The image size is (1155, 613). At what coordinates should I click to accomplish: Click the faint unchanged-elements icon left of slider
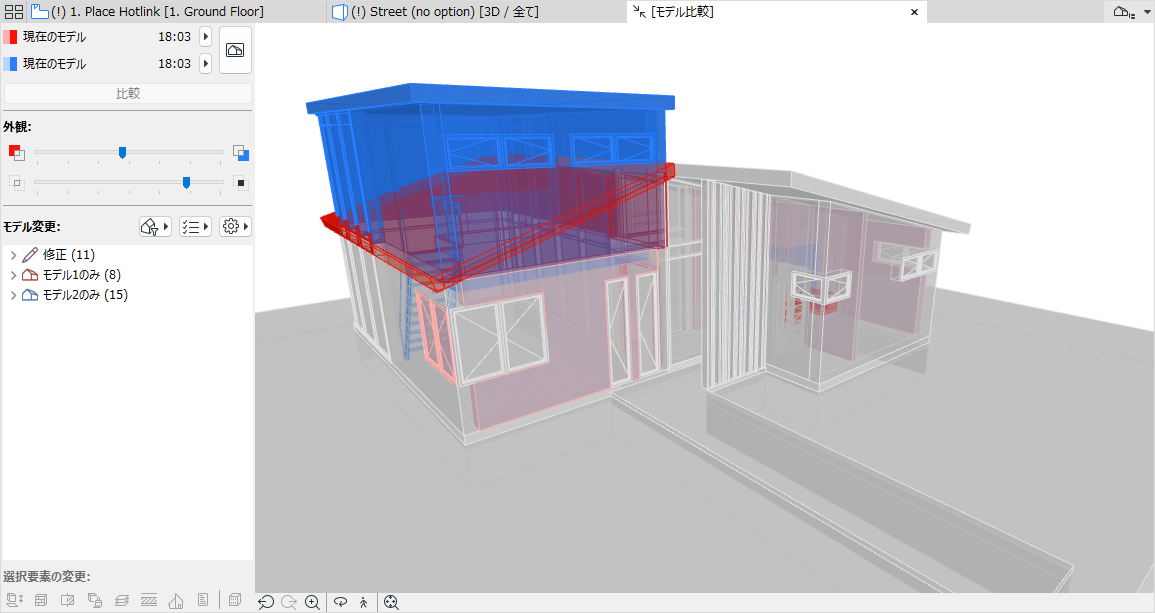point(16,182)
